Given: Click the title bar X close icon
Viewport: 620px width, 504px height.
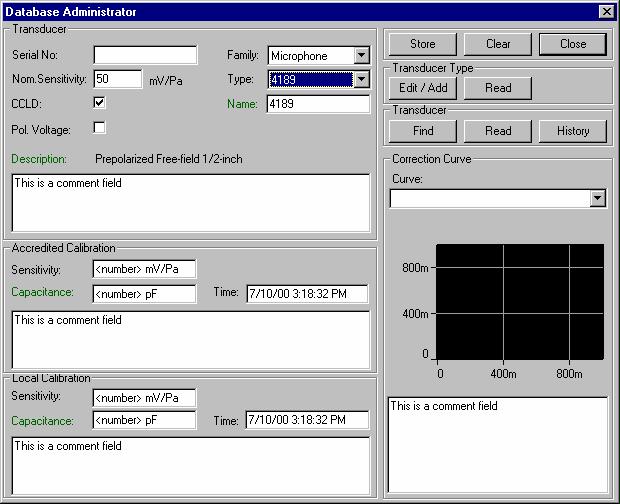Looking at the screenshot, I should pyautogui.click(x=606, y=12).
